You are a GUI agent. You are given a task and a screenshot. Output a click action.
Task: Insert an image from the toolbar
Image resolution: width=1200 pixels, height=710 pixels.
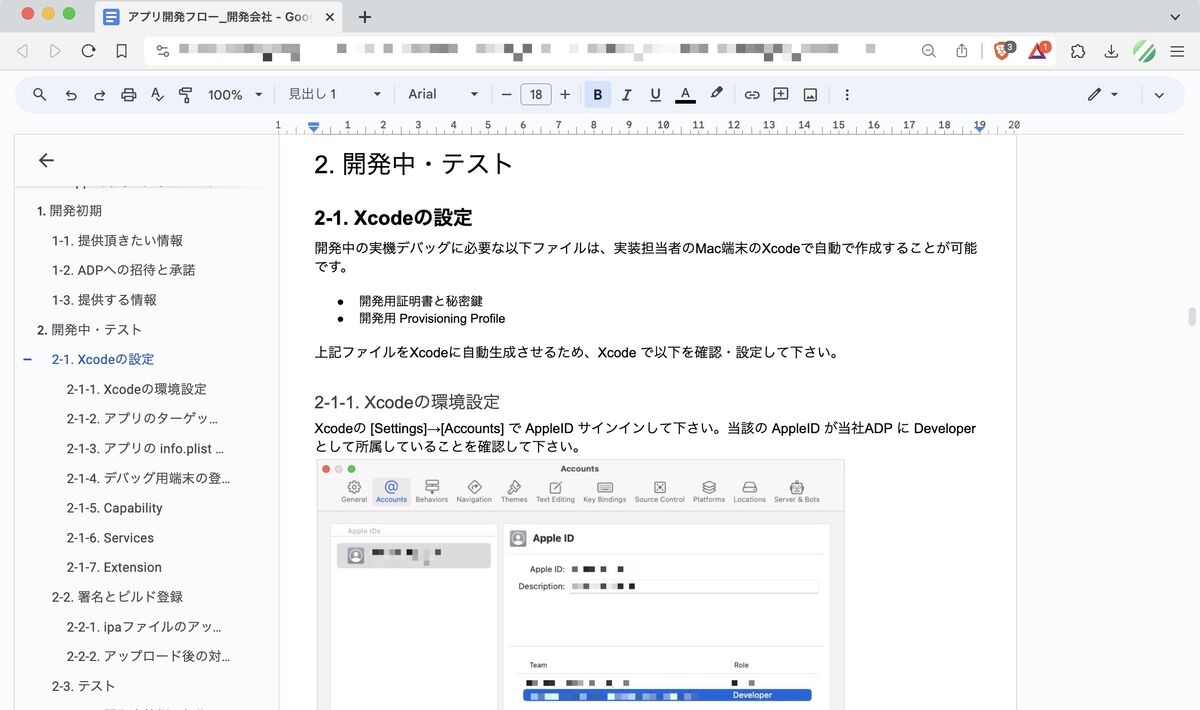point(810,95)
